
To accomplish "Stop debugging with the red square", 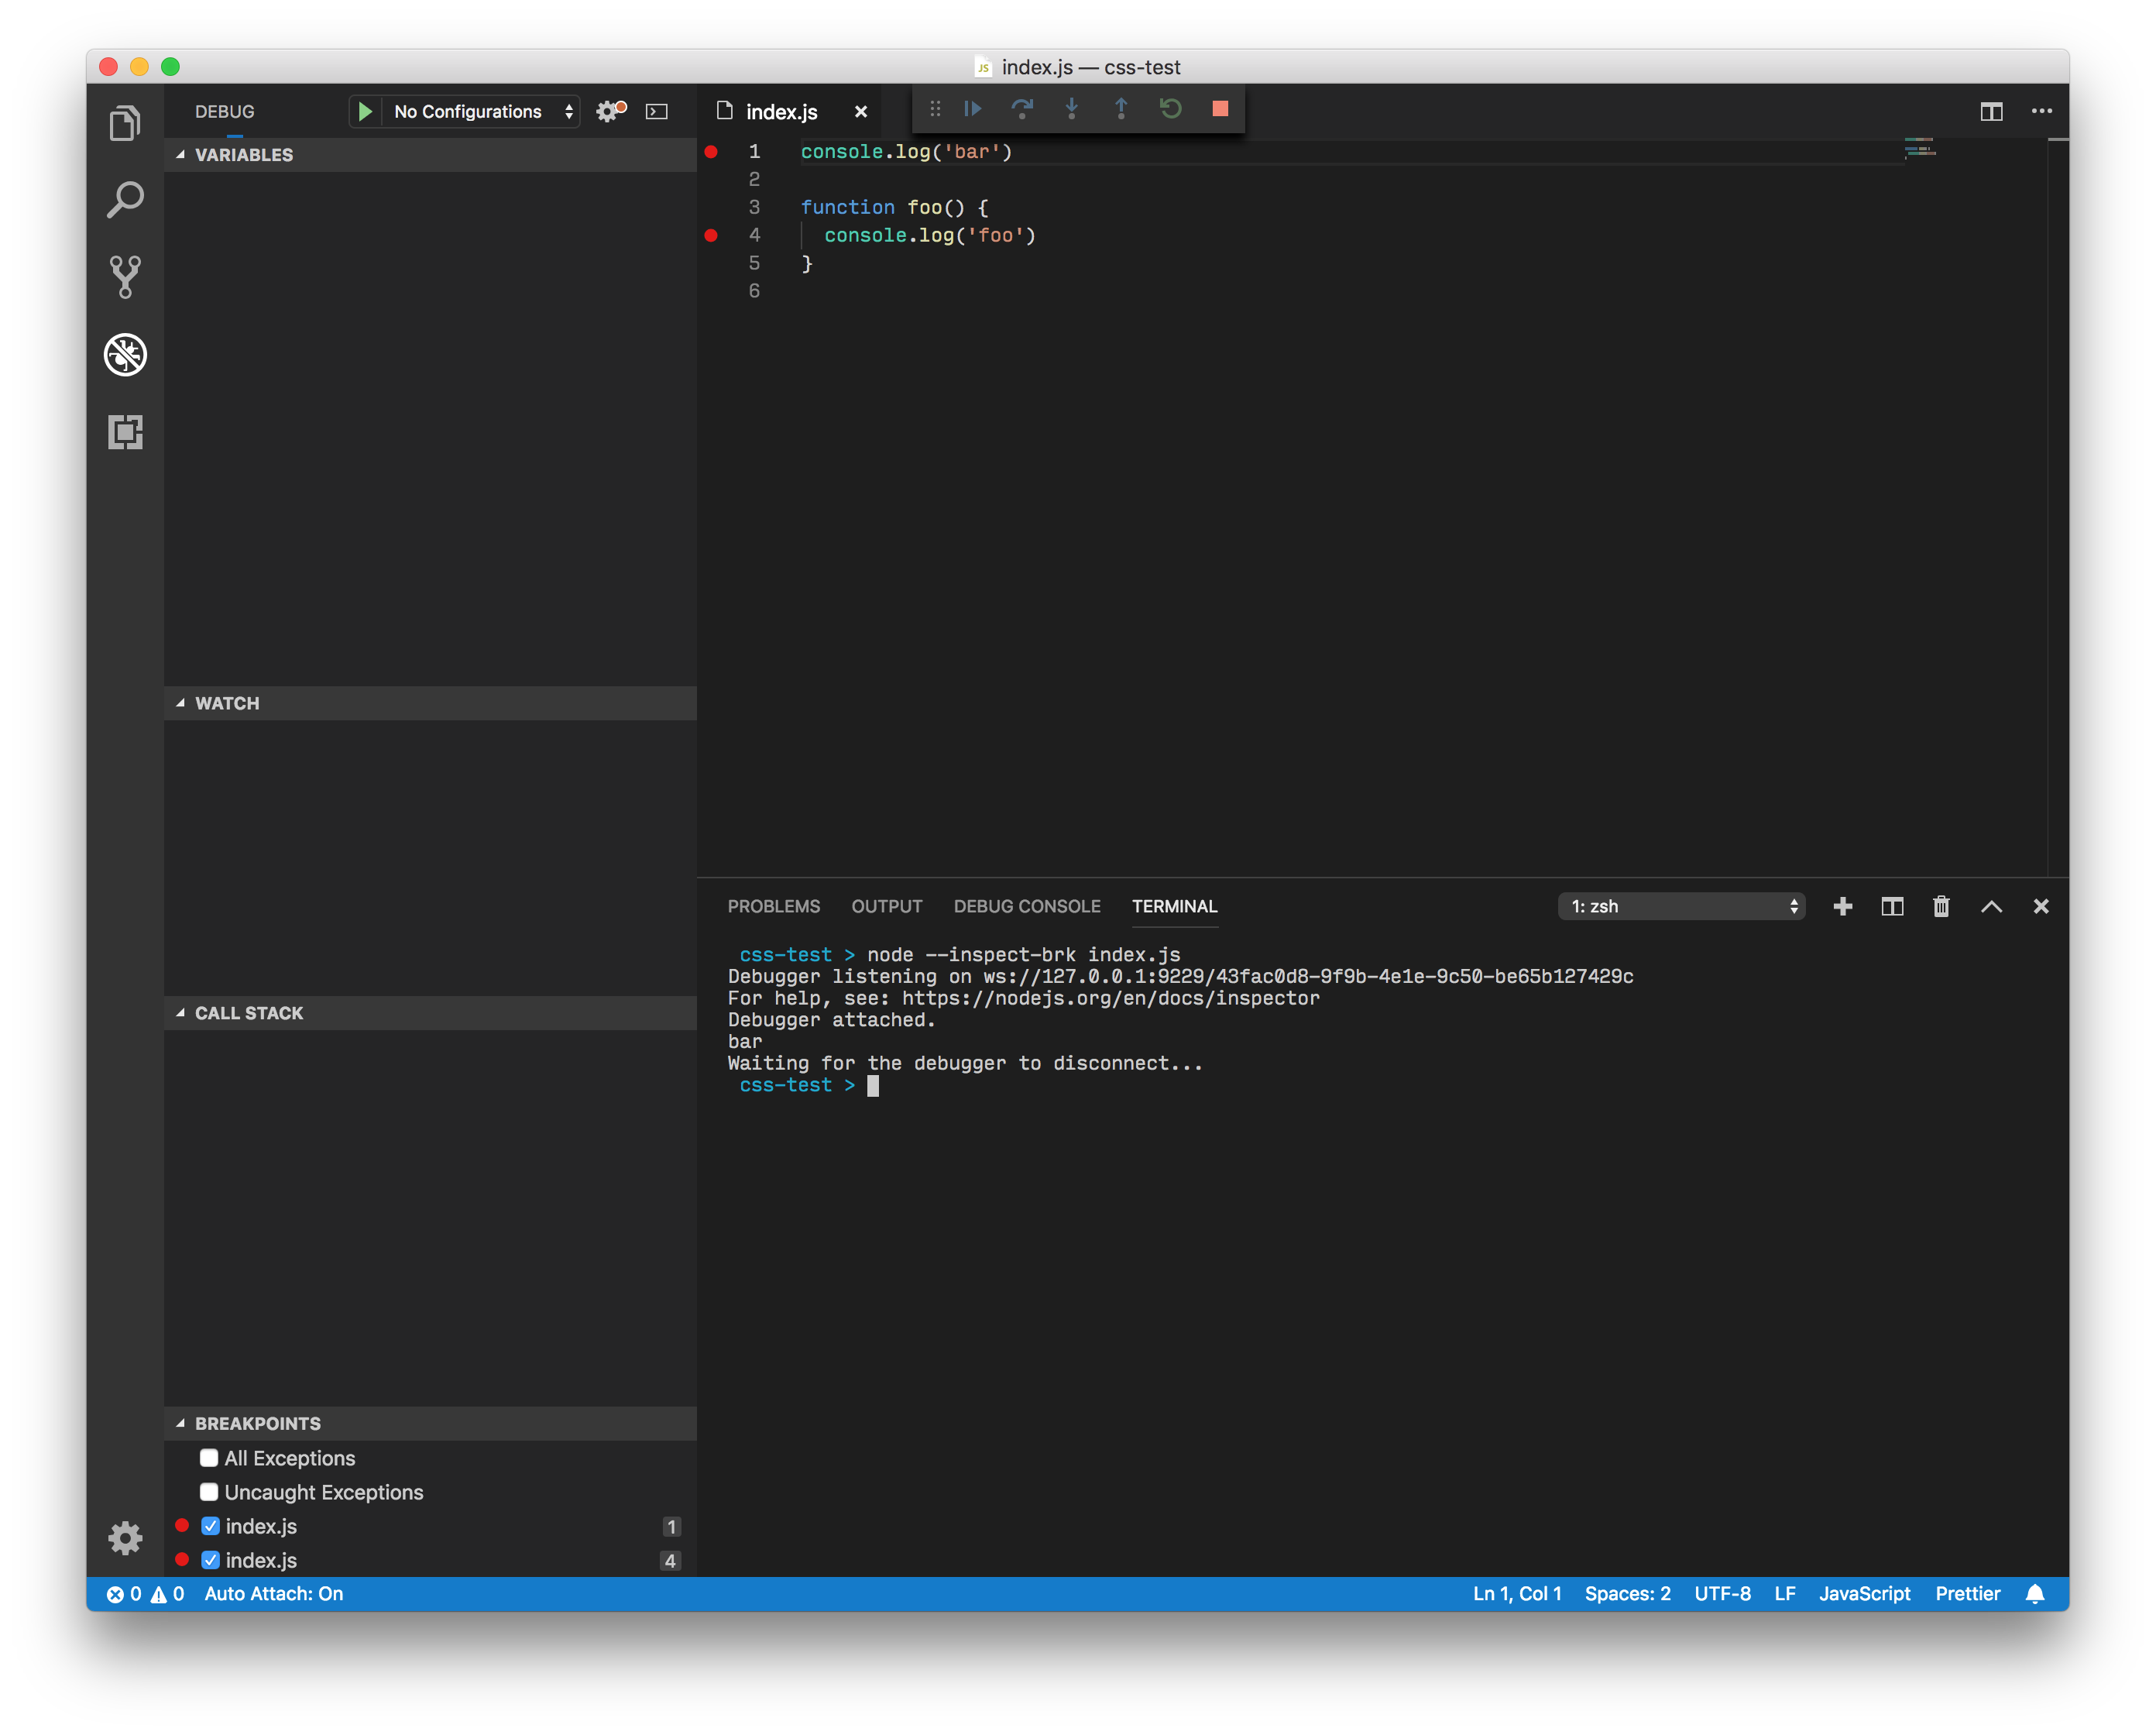I will pyautogui.click(x=1220, y=108).
